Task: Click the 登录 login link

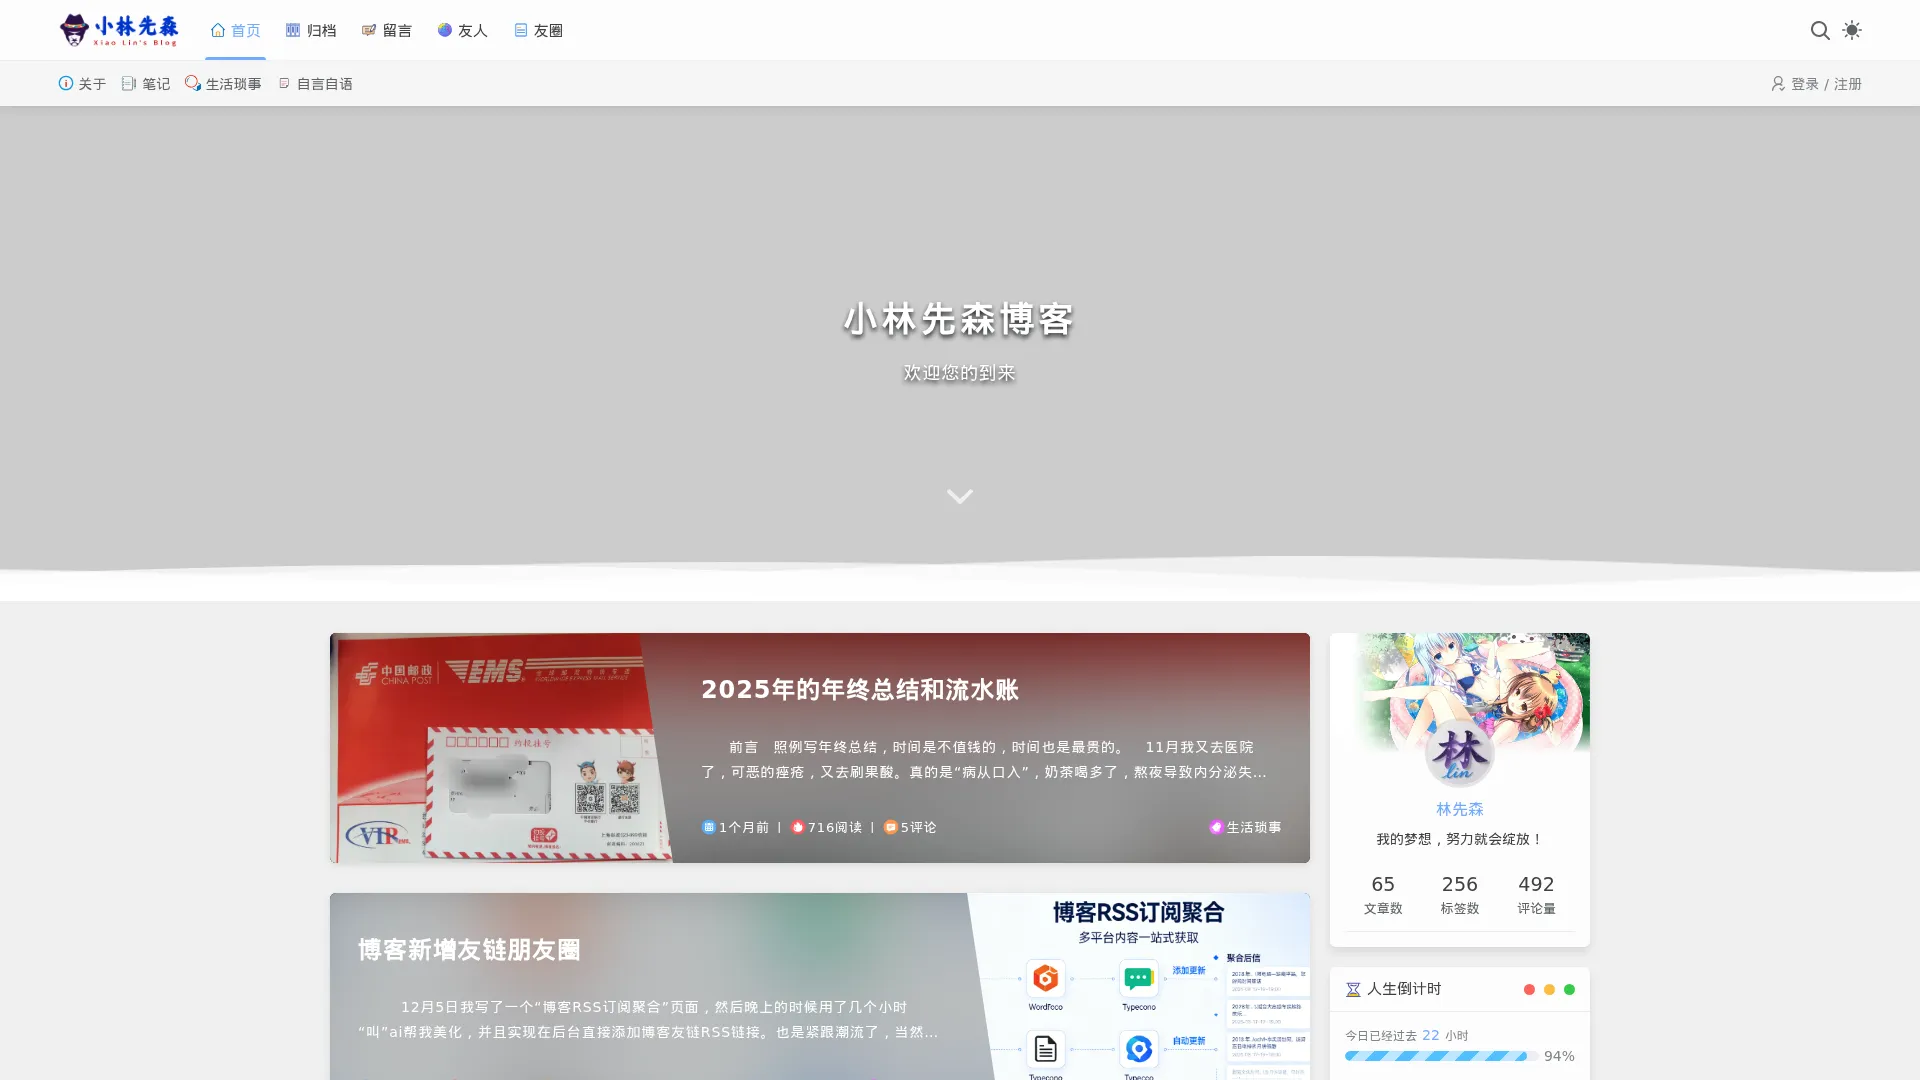Action: [1804, 84]
